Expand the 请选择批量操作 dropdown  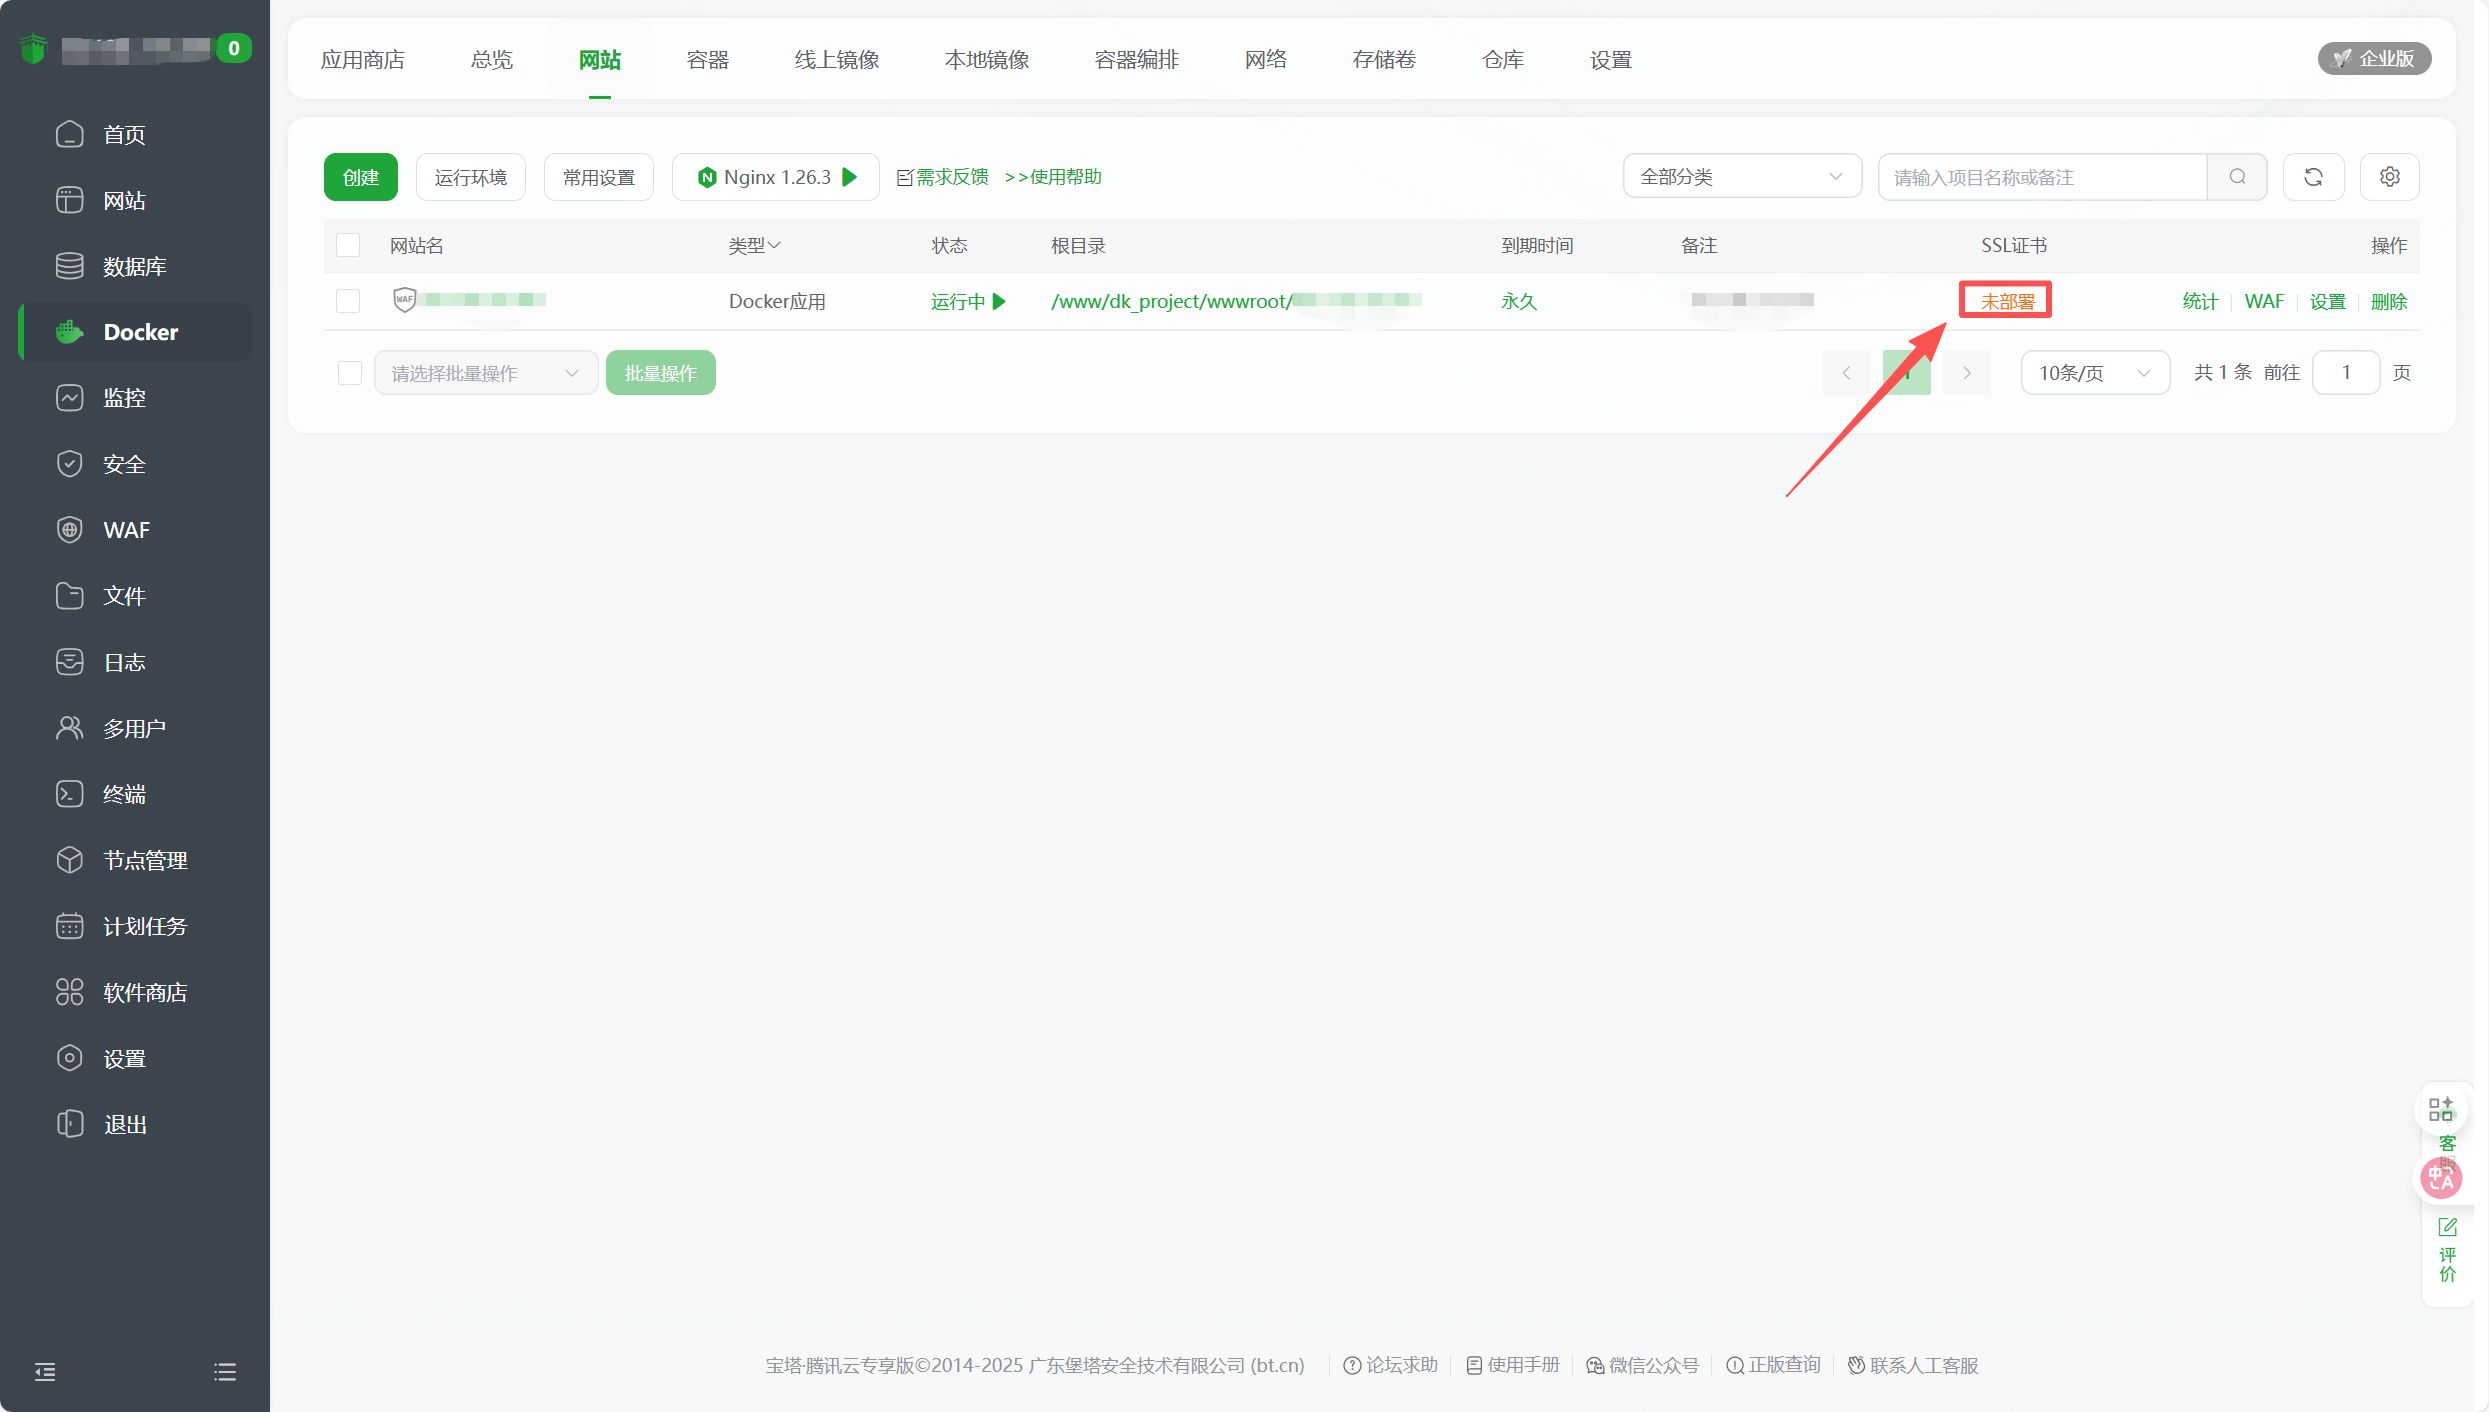coord(485,372)
